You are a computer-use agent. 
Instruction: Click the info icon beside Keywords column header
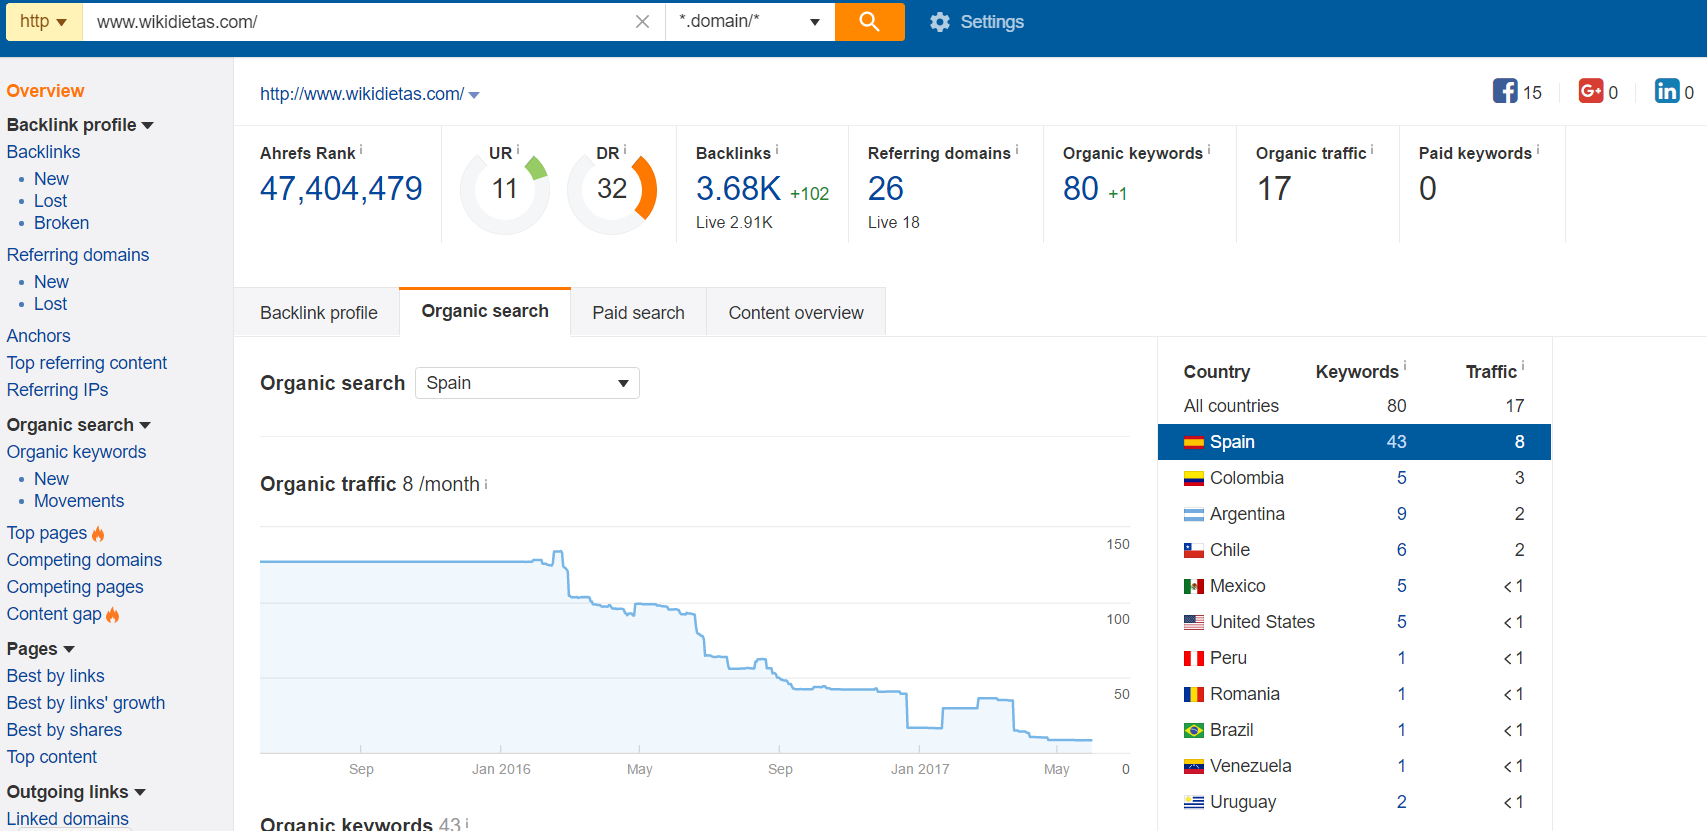(x=1405, y=367)
